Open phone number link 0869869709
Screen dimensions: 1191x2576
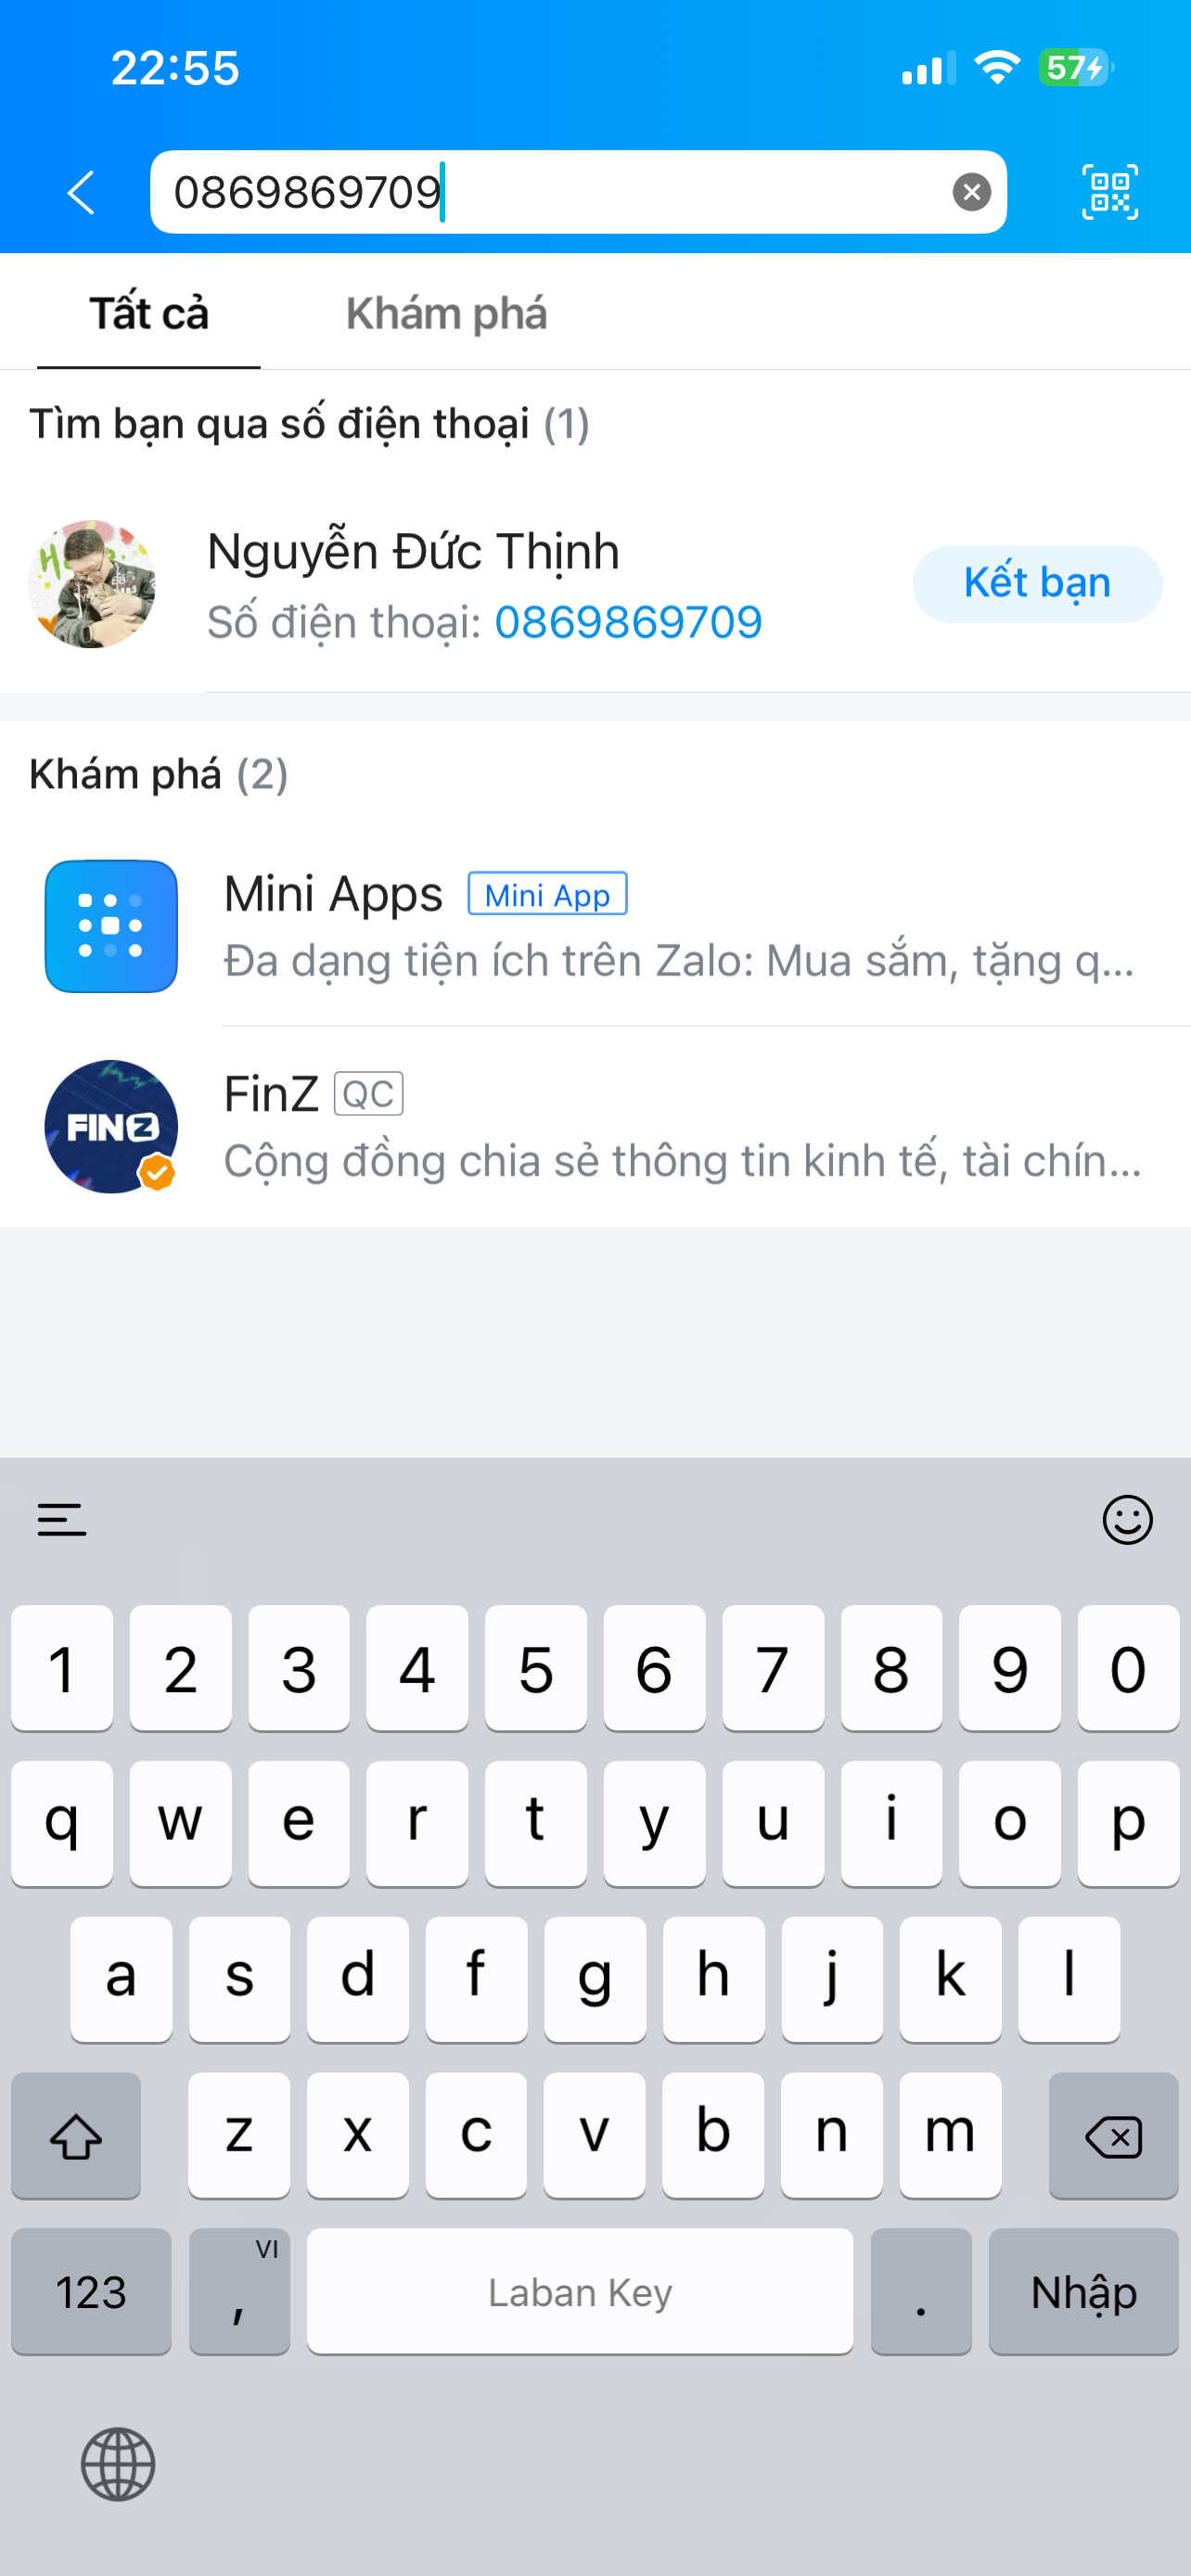pyautogui.click(x=628, y=622)
